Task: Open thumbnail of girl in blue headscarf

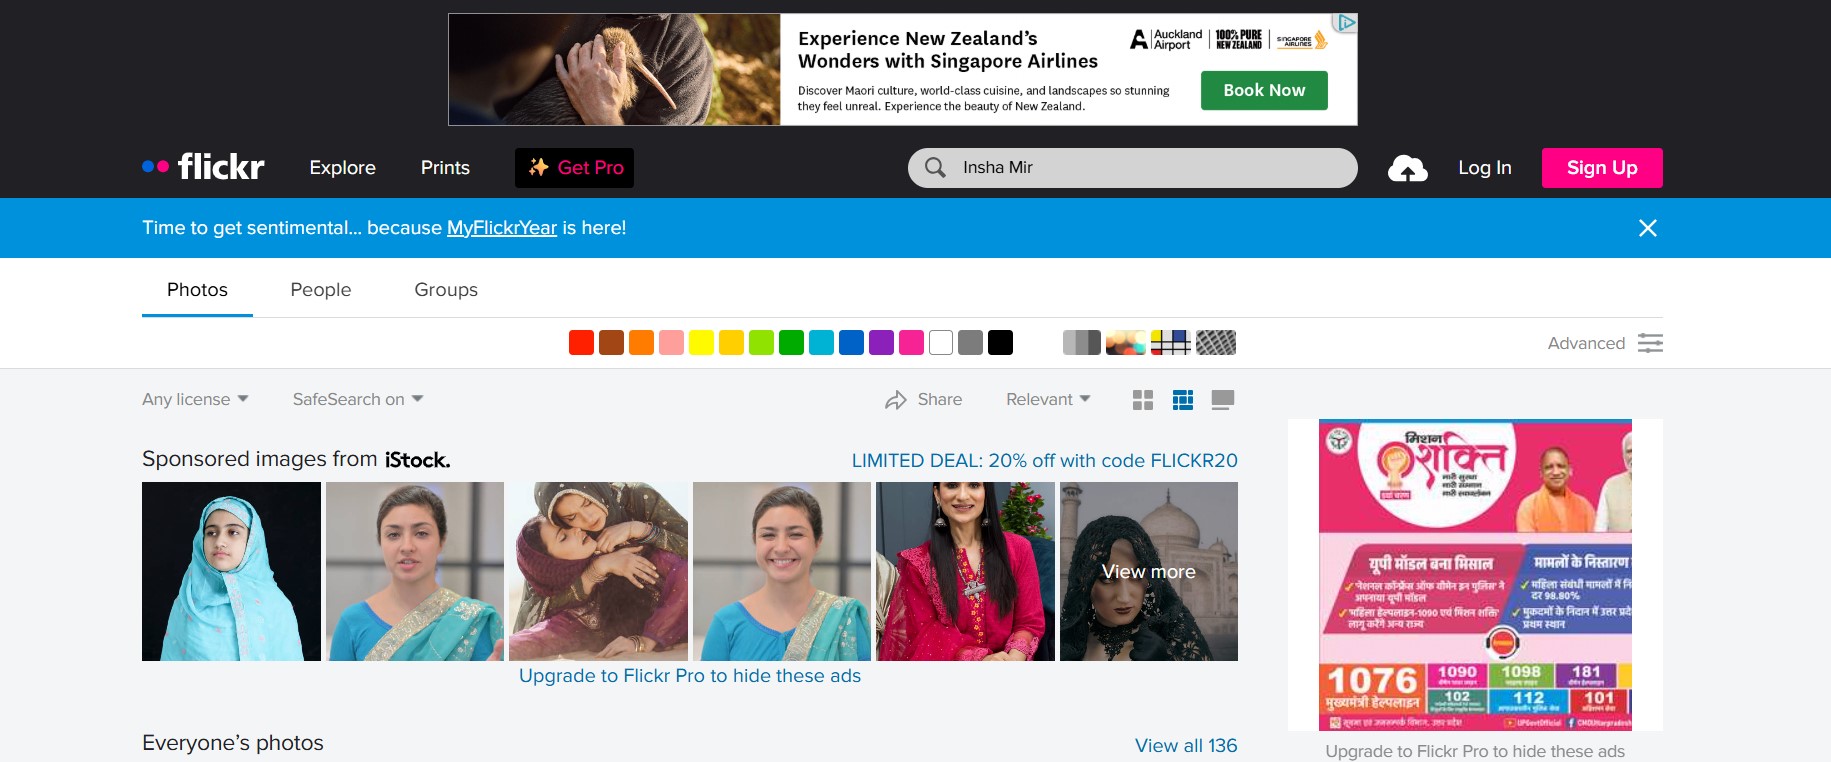Action: point(231,571)
